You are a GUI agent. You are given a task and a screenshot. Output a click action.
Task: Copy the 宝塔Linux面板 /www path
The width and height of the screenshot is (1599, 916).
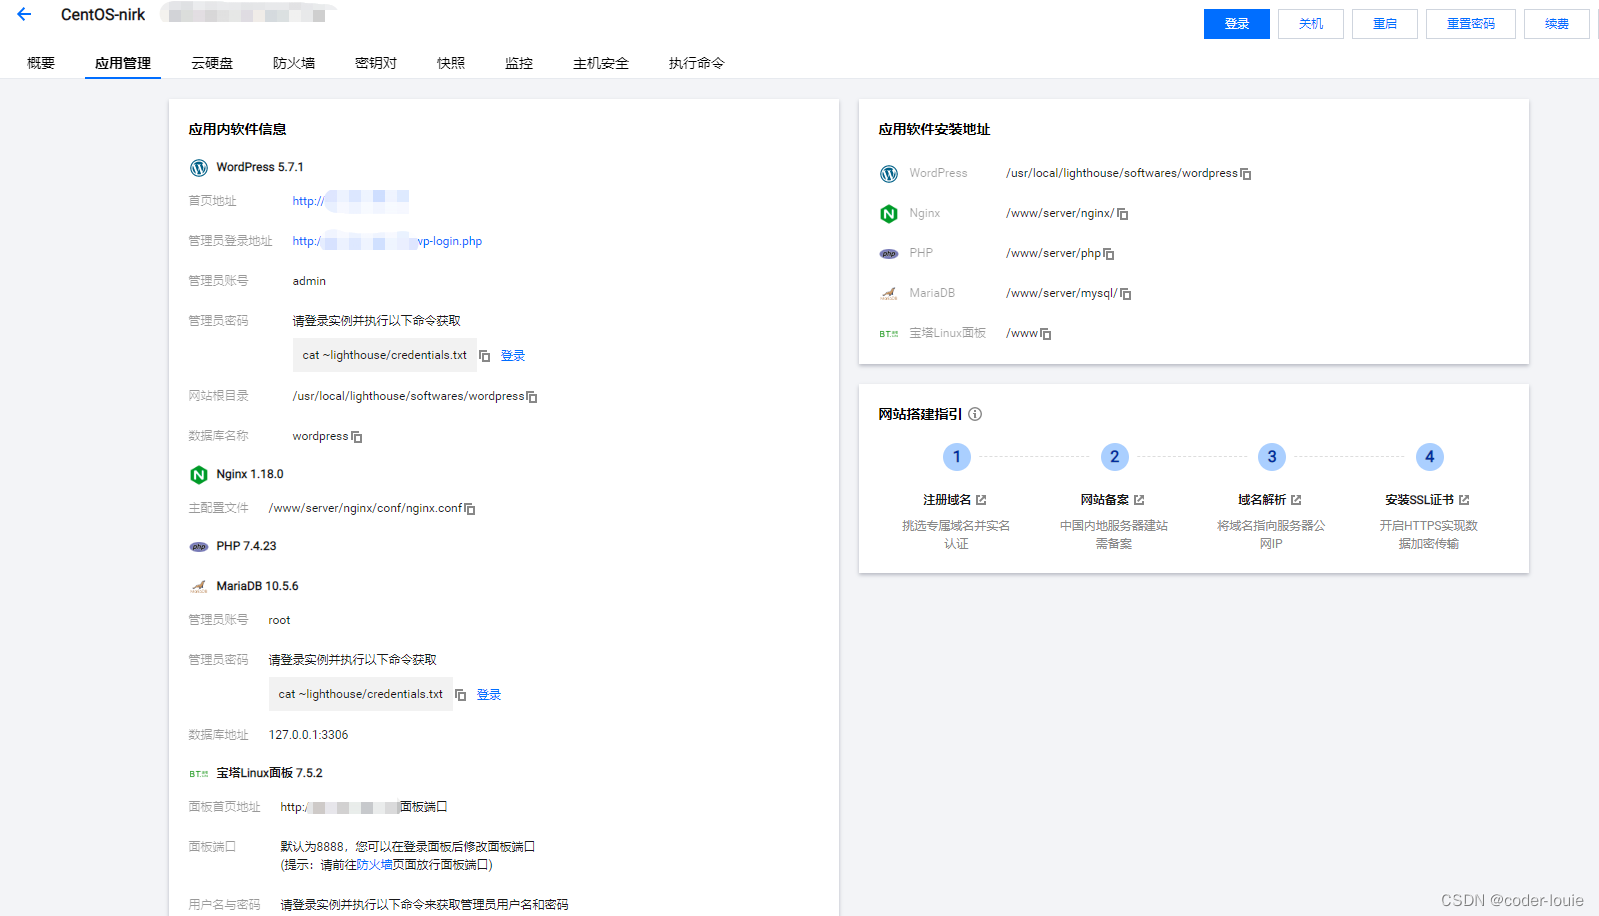coord(1046,334)
